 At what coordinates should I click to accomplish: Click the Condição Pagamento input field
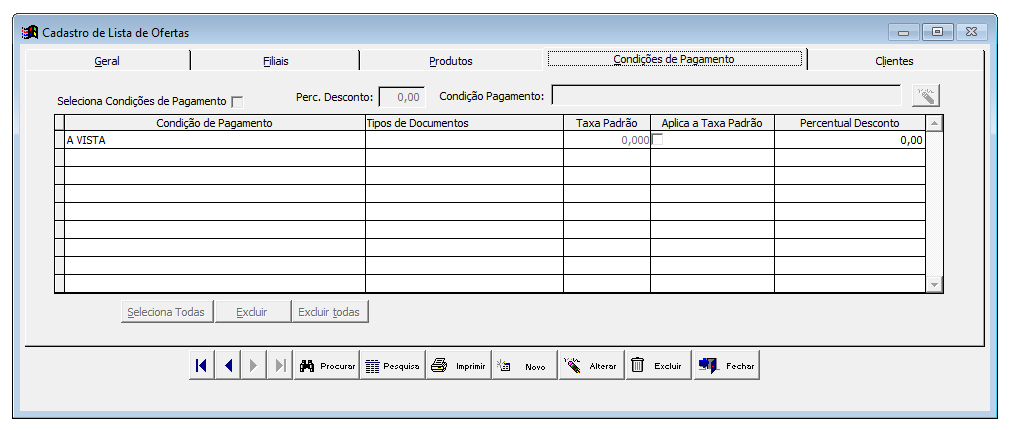tap(726, 96)
